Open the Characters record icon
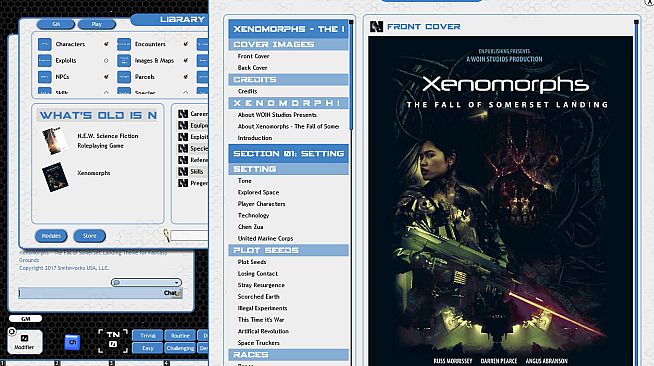This screenshot has height=366, width=654. [x=45, y=44]
